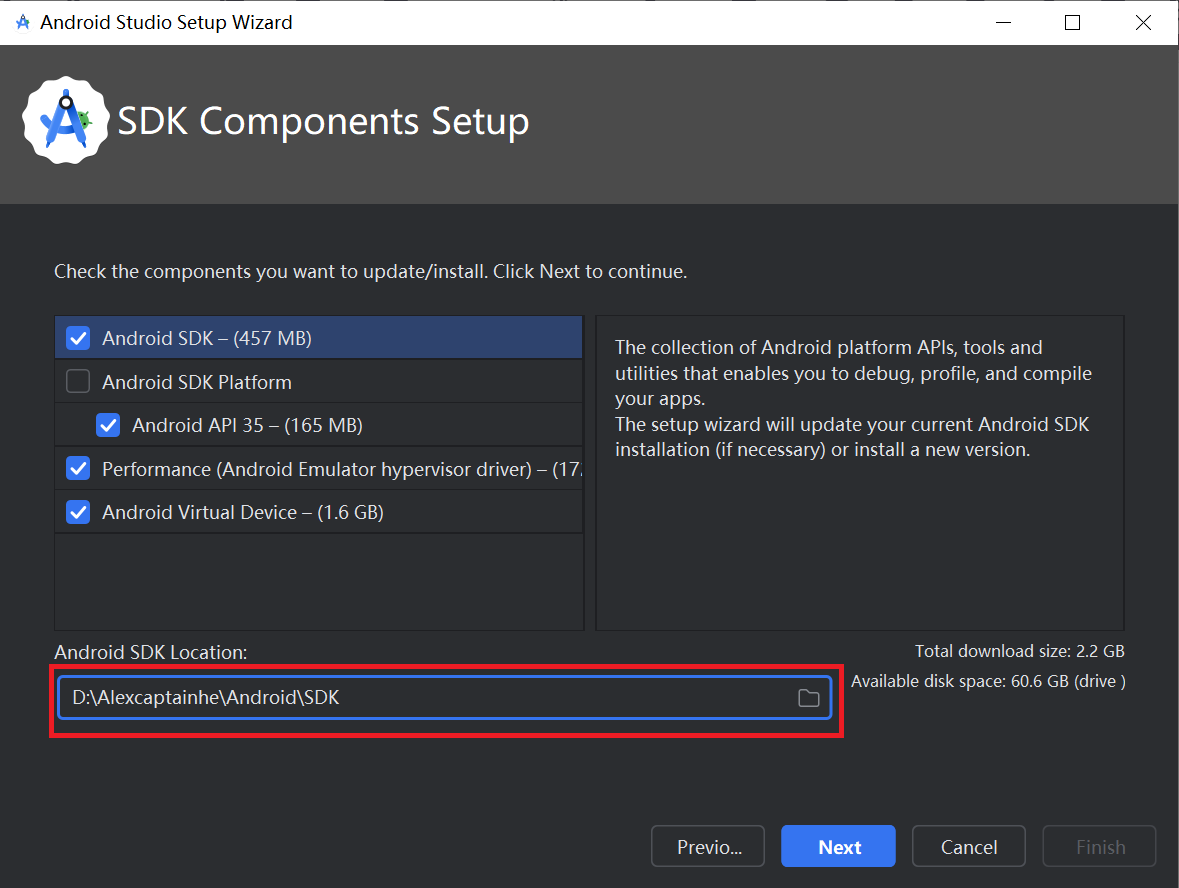The height and width of the screenshot is (888, 1179).
Task: Maximize the setup wizard window
Action: (x=1072, y=22)
